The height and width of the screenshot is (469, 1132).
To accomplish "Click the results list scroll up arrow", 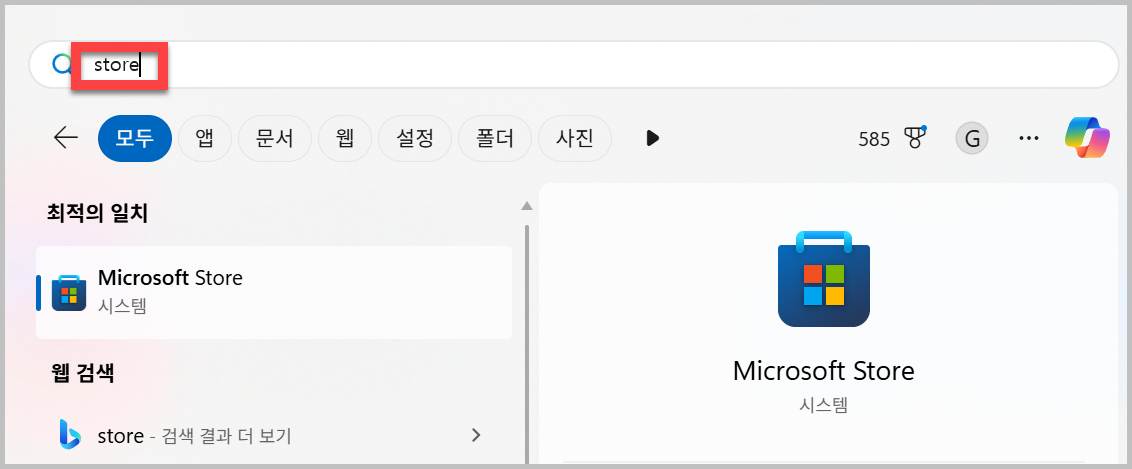I will coord(527,206).
